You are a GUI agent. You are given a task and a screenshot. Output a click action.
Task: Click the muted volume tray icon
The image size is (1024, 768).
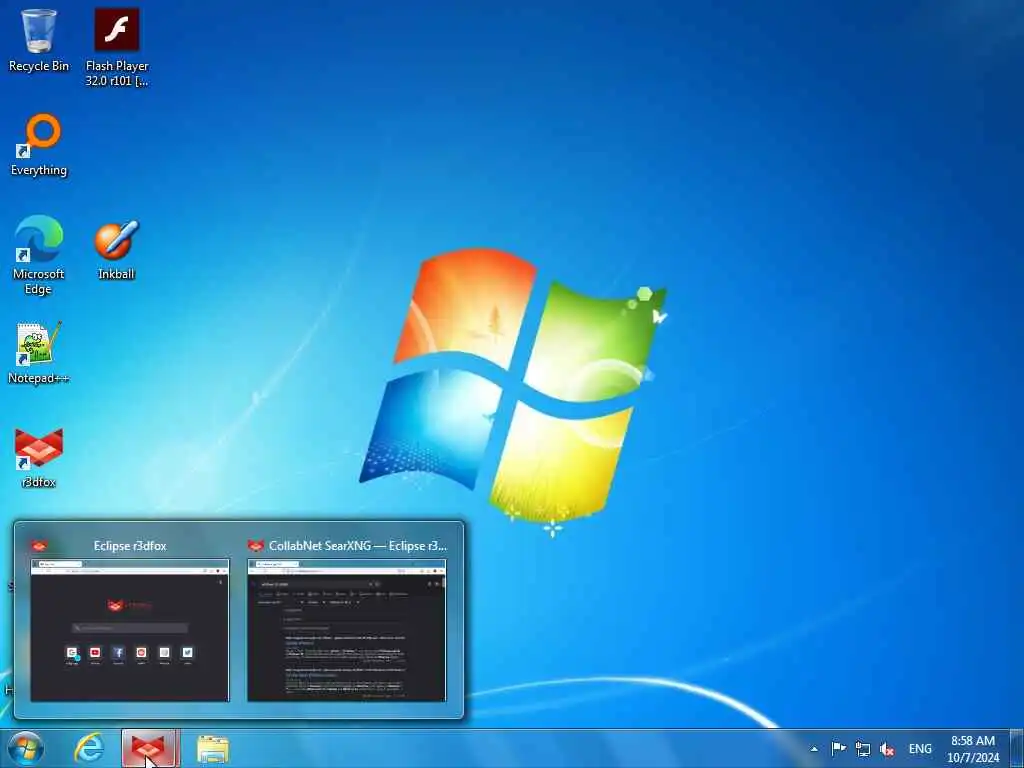887,749
